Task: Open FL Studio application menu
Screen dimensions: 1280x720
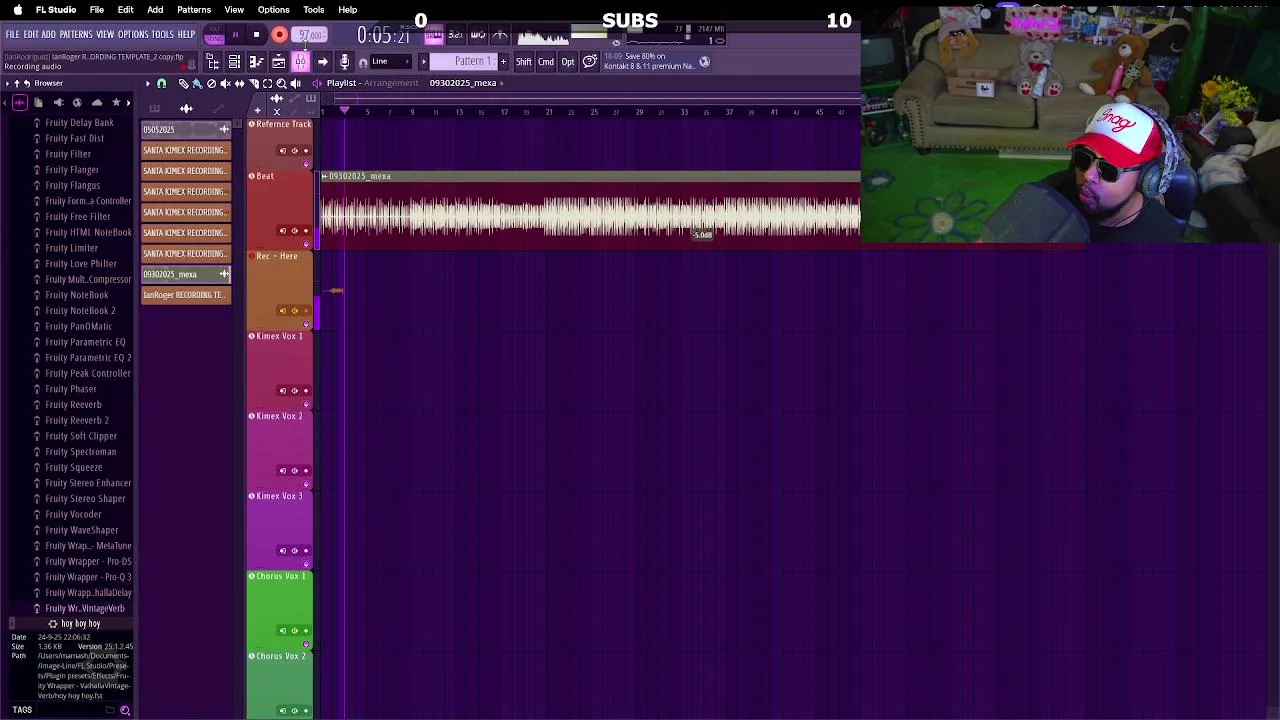Action: [56, 10]
